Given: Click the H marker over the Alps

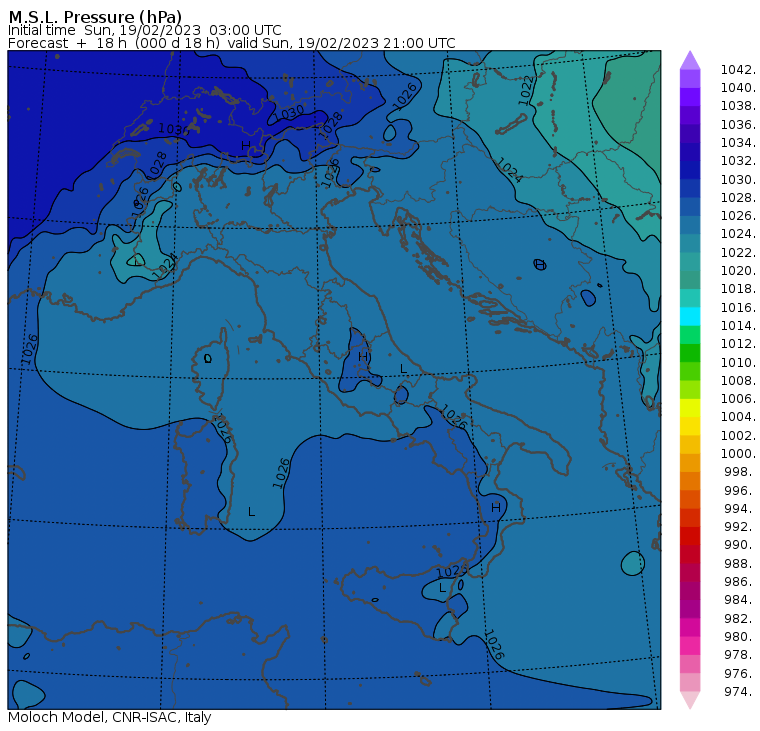Looking at the screenshot, I should tap(246, 145).
